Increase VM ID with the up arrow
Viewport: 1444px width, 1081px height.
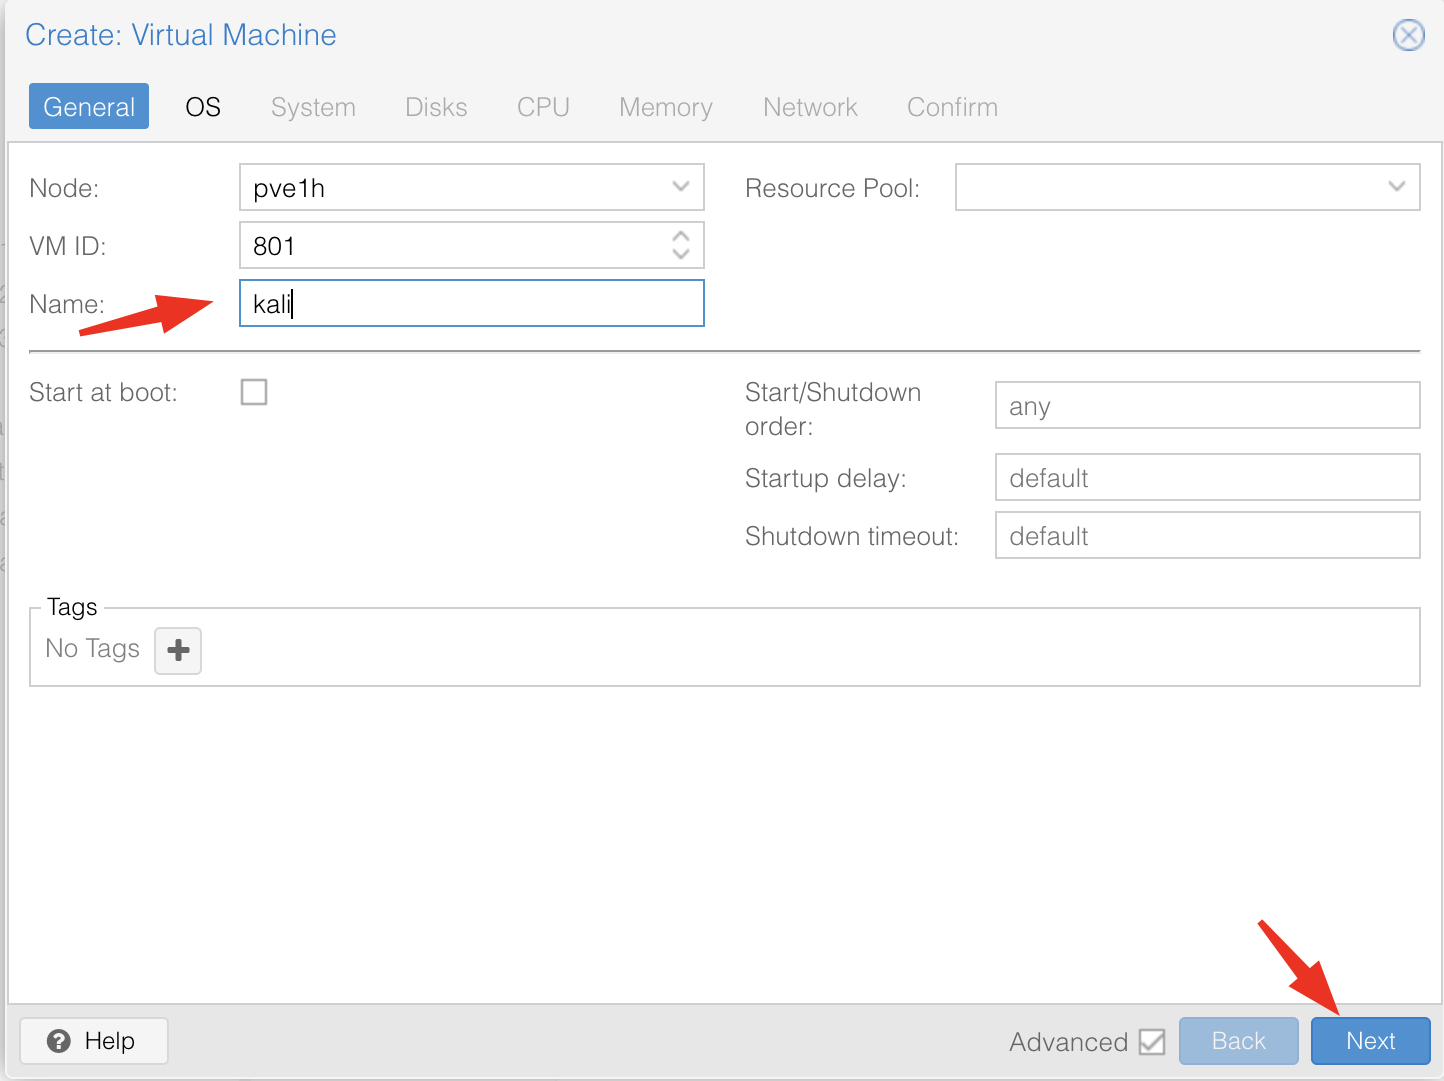[681, 237]
